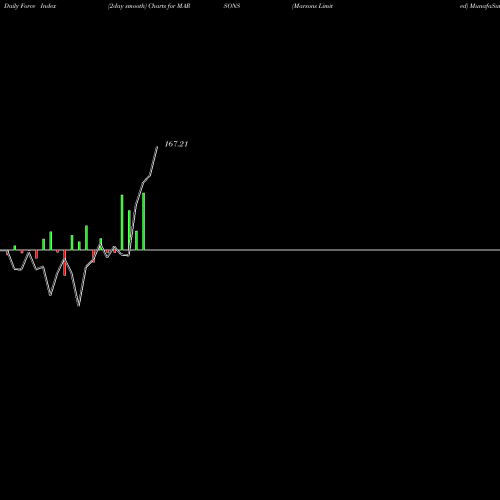Click the '(Marsons Limit' header text
The image size is (500, 500).
(312, 6)
